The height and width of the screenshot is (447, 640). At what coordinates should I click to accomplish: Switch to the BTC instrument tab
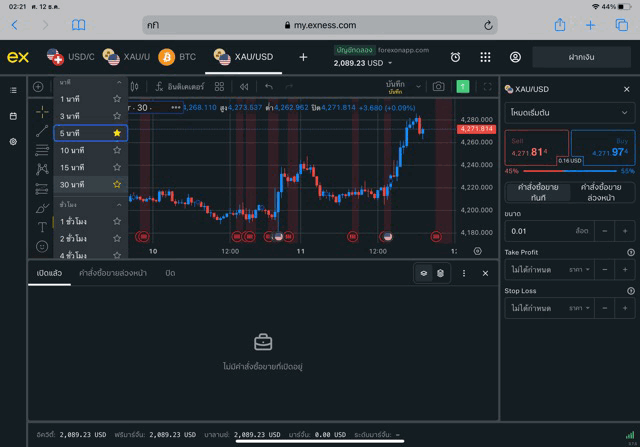(178, 57)
